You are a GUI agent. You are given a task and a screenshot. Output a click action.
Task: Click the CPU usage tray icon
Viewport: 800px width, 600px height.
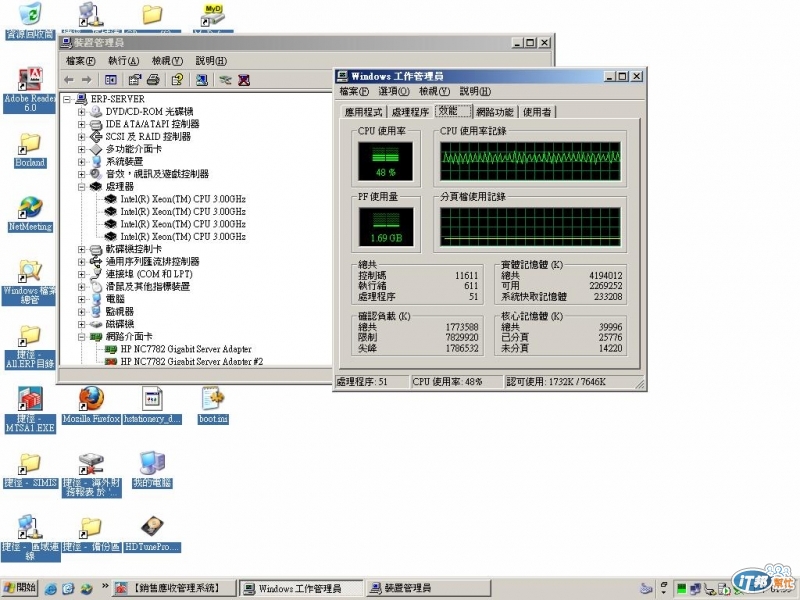point(681,589)
